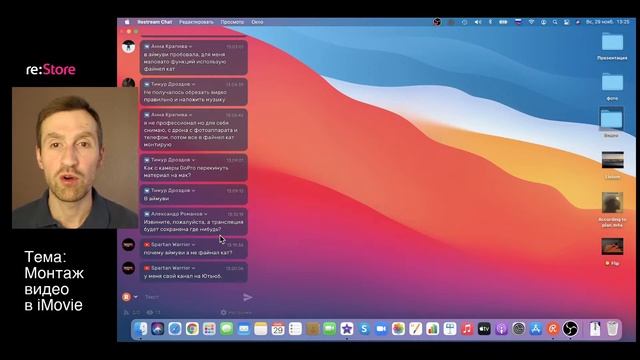Open the Просмотр menu
The height and width of the screenshot is (360, 640).
click(x=232, y=22)
